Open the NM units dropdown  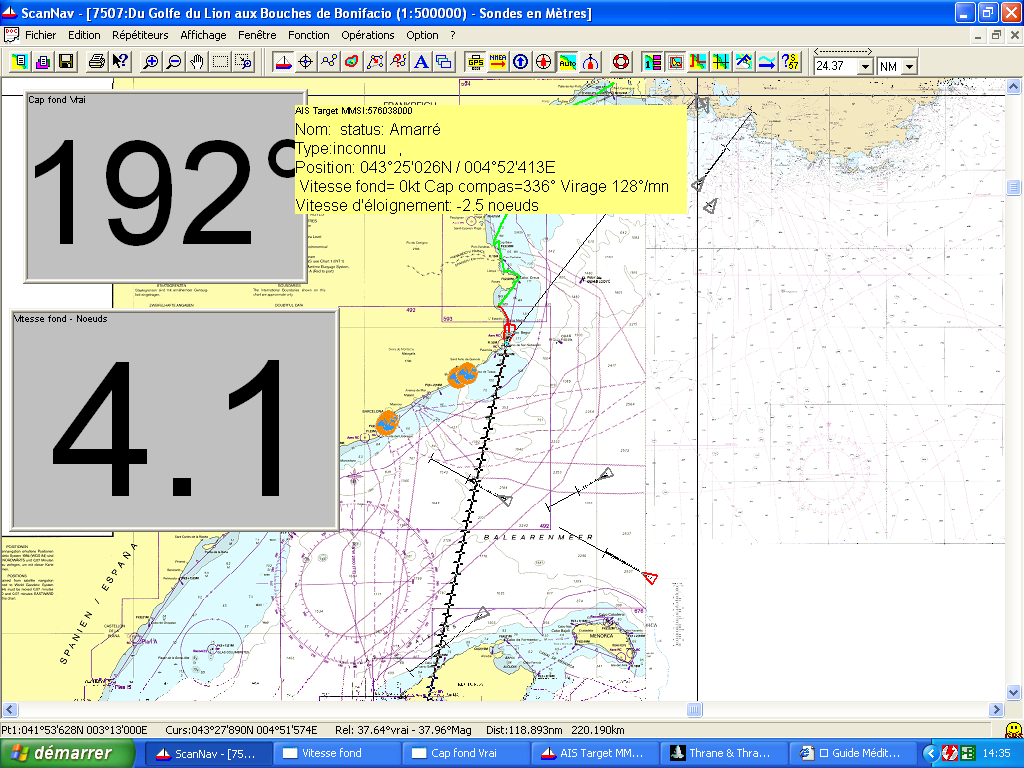pyautogui.click(x=909, y=67)
